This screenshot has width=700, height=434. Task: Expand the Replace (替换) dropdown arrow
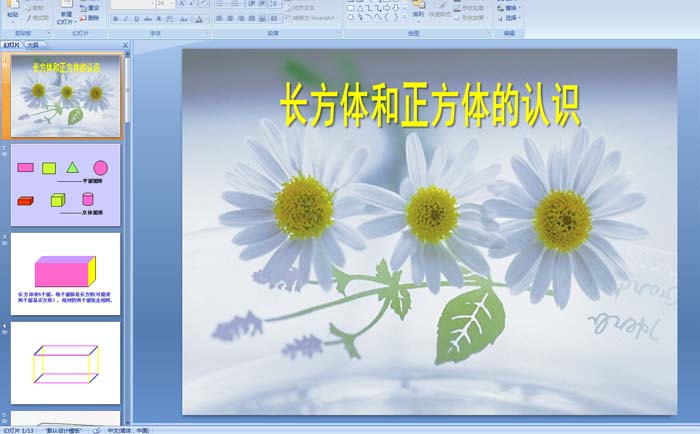(521, 7)
